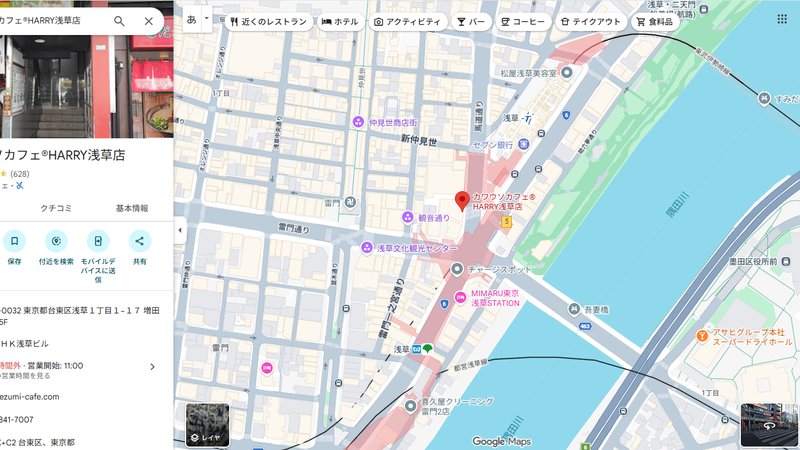Expand the opening hours chevron
Screen dimensions: 800x450
tap(152, 366)
